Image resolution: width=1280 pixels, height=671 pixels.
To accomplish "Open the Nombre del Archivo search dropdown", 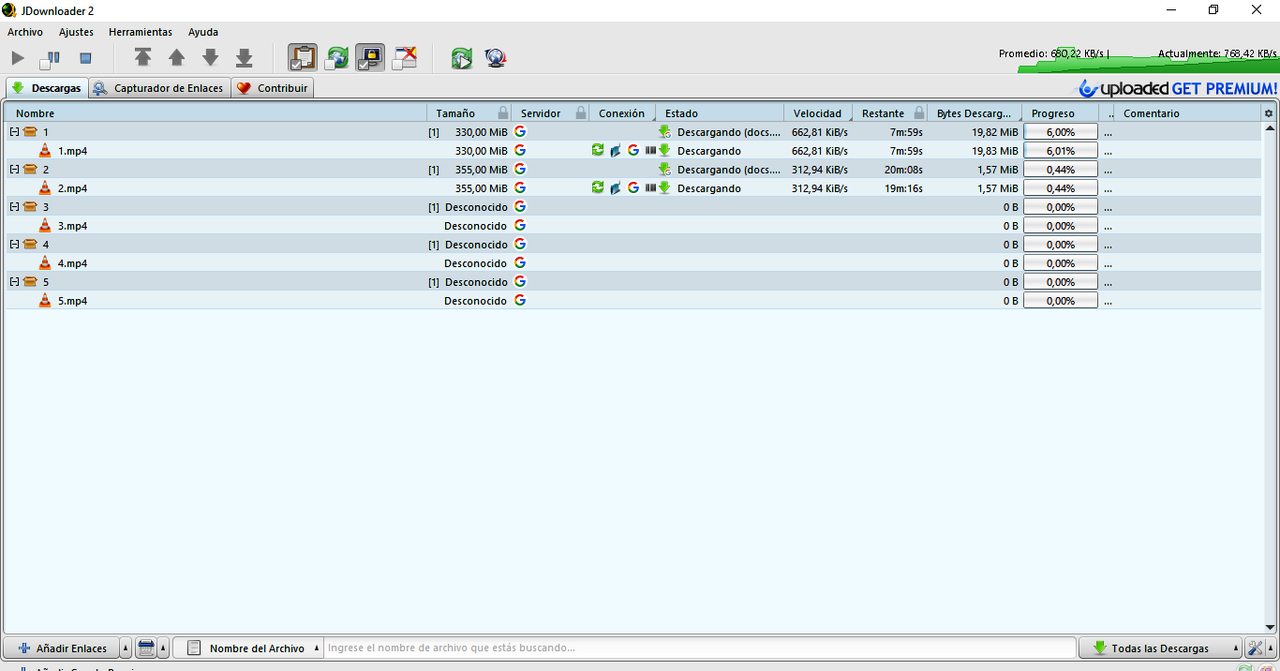I will [248, 648].
